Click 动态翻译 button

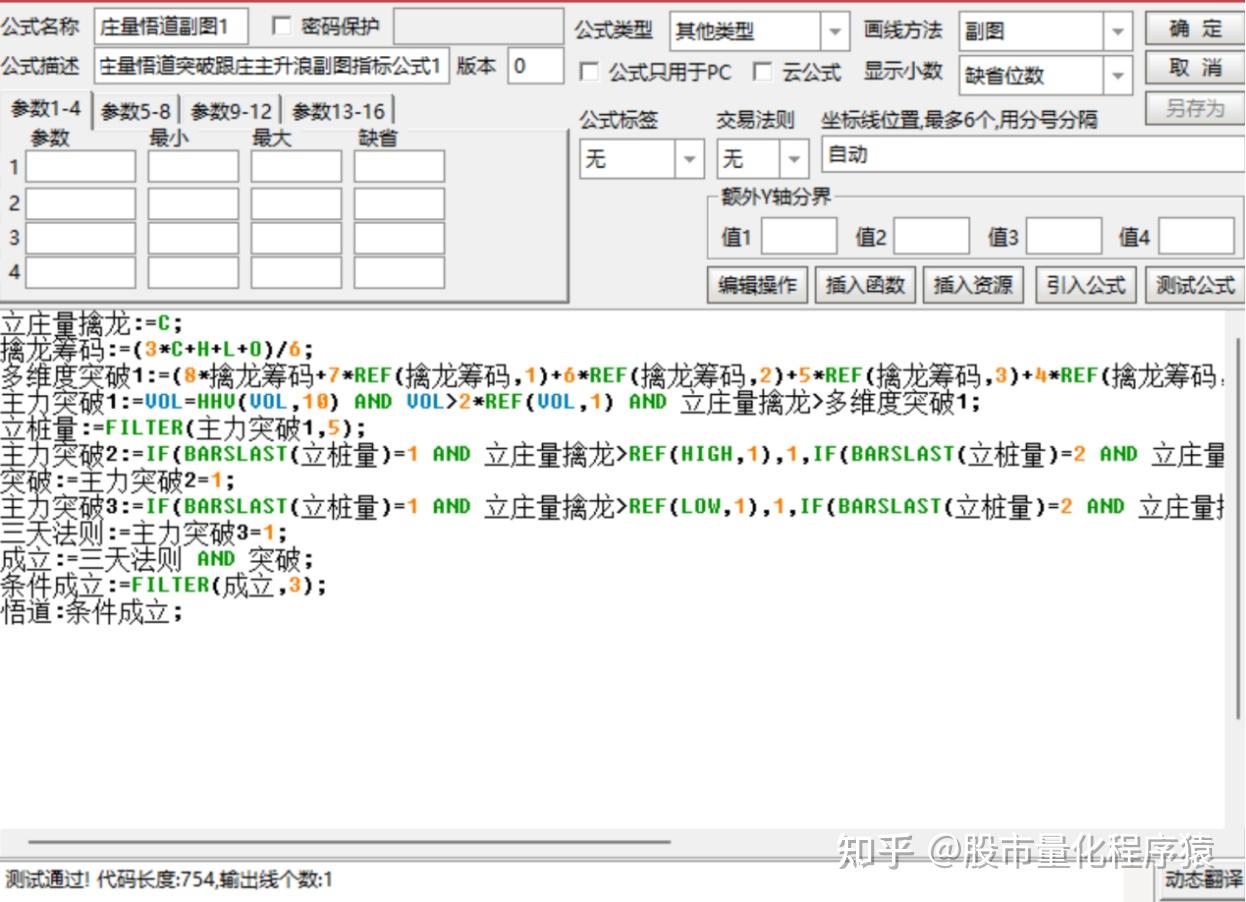click(1203, 881)
